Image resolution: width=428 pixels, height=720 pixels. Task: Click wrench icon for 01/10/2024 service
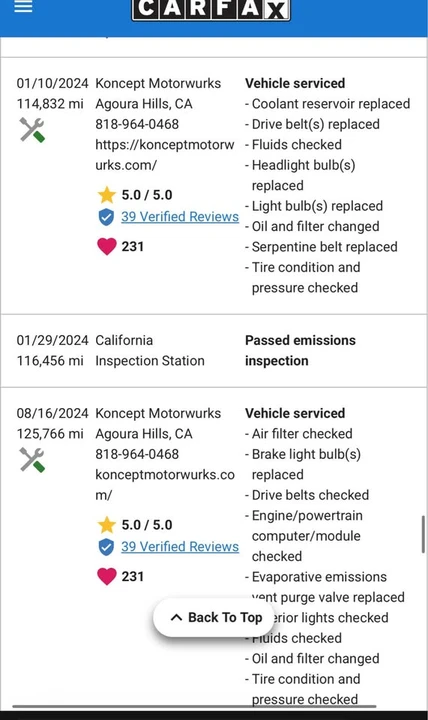[x=32, y=130]
